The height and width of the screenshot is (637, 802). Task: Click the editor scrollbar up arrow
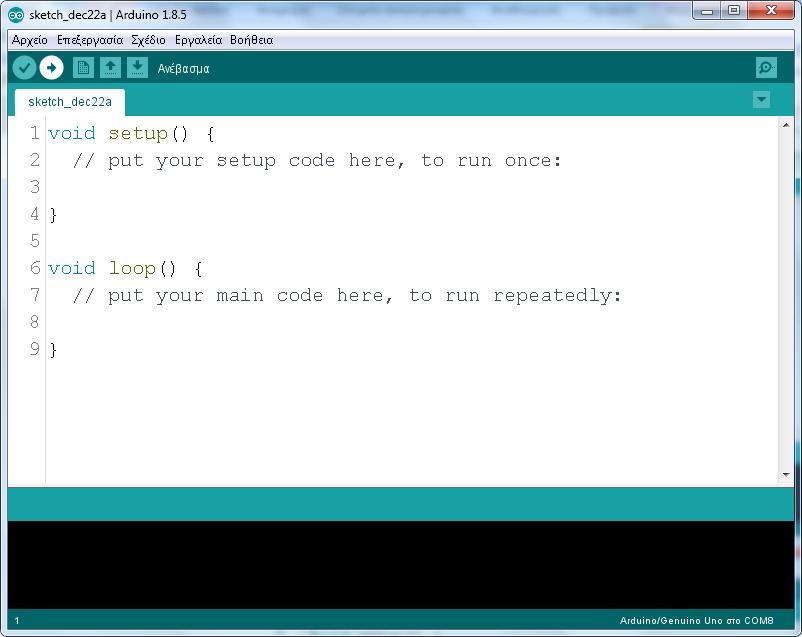tap(786, 125)
